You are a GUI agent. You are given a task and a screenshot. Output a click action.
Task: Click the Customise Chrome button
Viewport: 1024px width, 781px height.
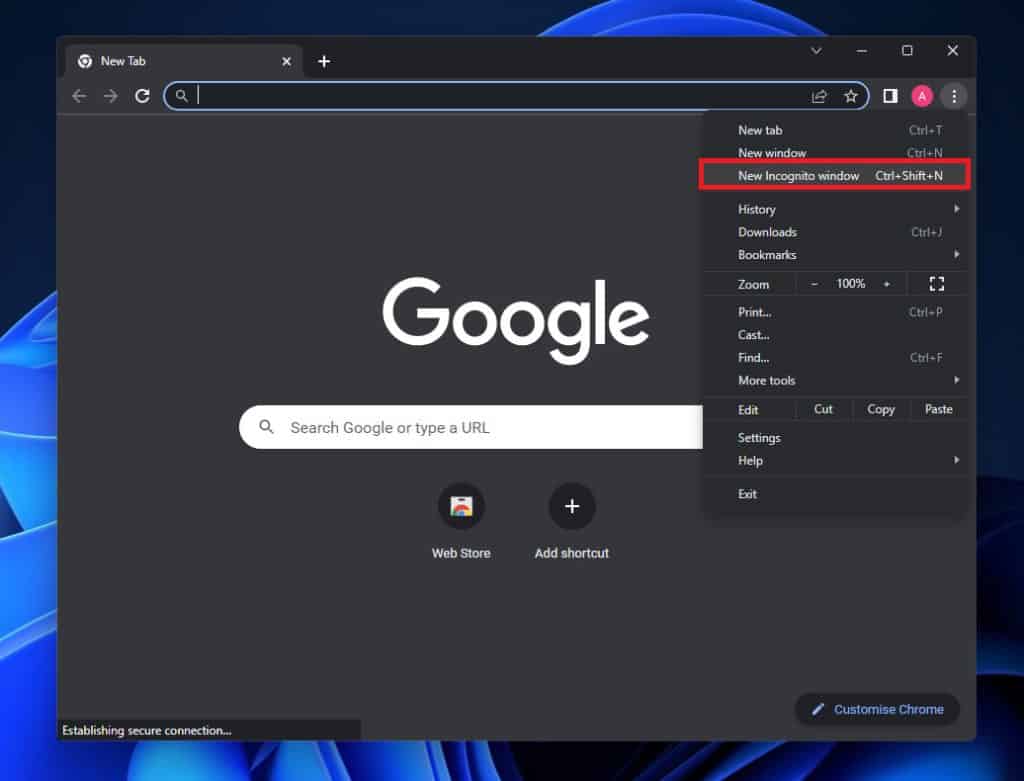pyautogui.click(x=877, y=709)
